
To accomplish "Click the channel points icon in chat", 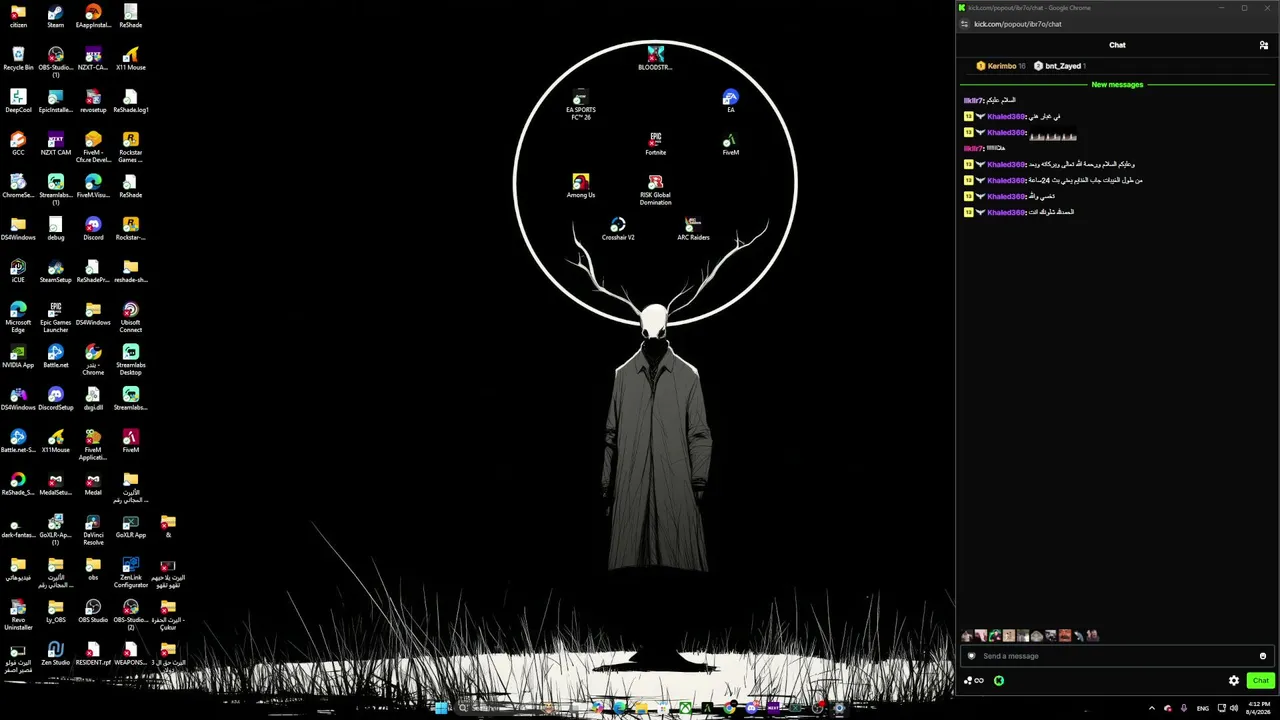I will tap(973, 681).
